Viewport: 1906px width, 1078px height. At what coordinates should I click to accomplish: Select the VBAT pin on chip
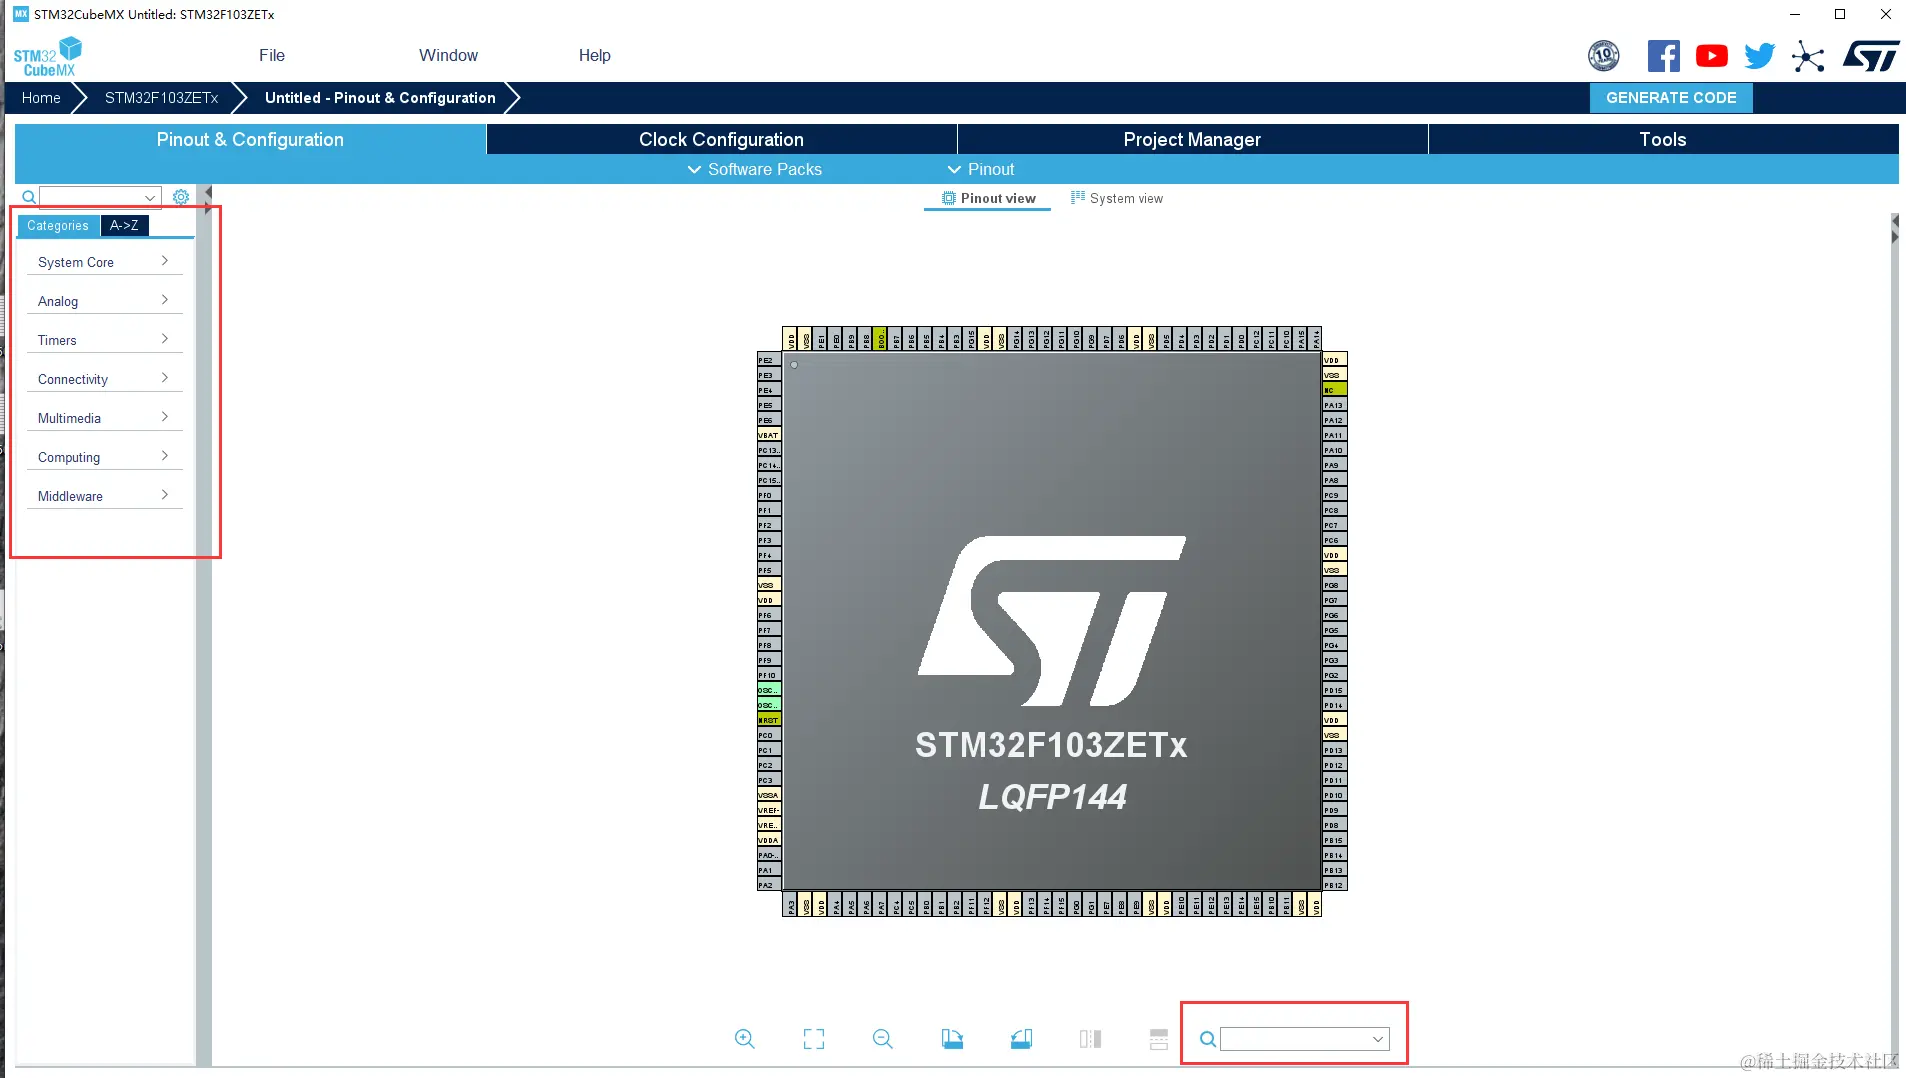pos(769,435)
